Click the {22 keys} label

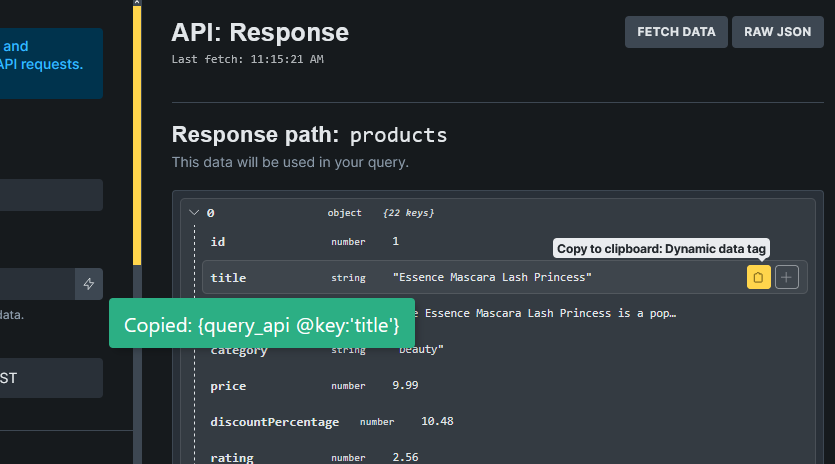(408, 213)
